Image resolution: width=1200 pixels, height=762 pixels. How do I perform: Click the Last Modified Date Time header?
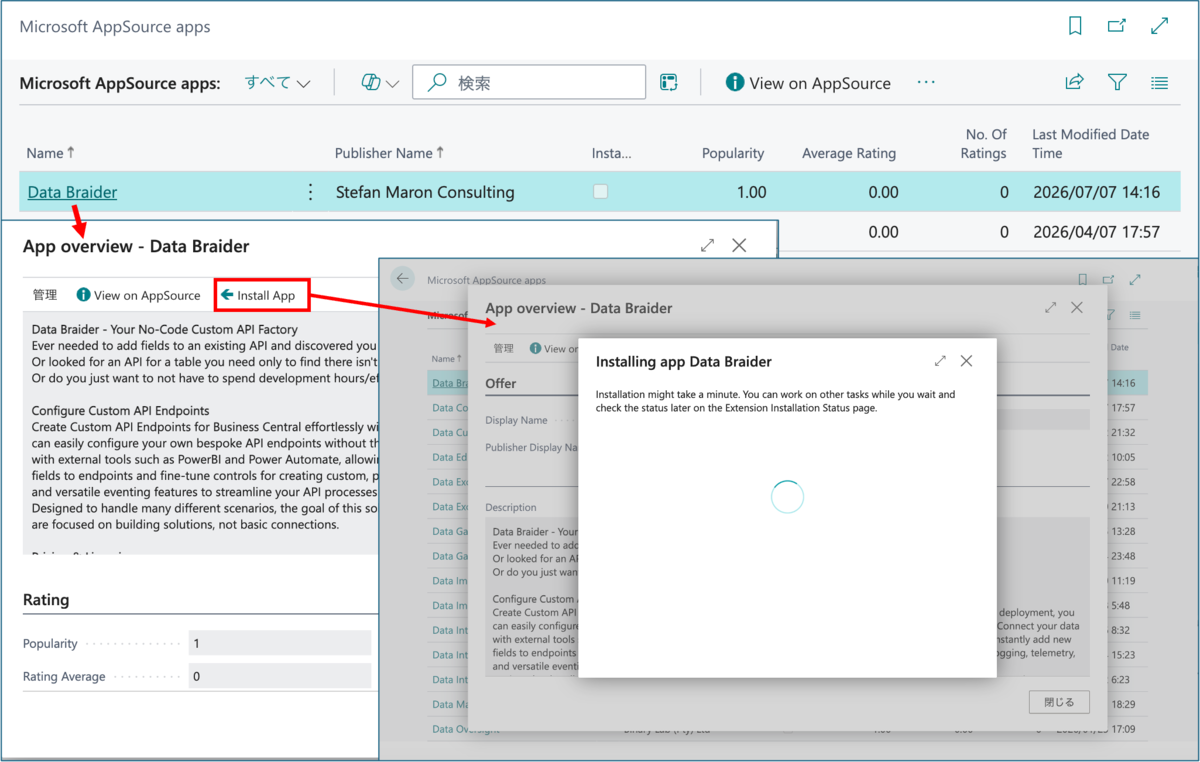1090,143
